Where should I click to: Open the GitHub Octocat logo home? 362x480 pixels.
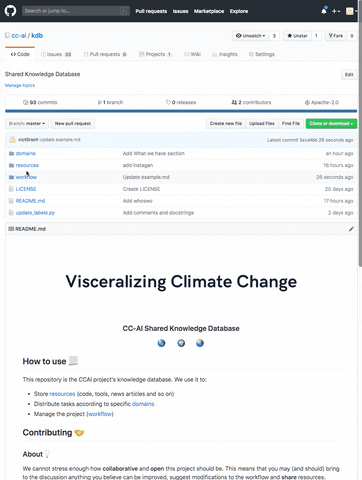(10, 11)
